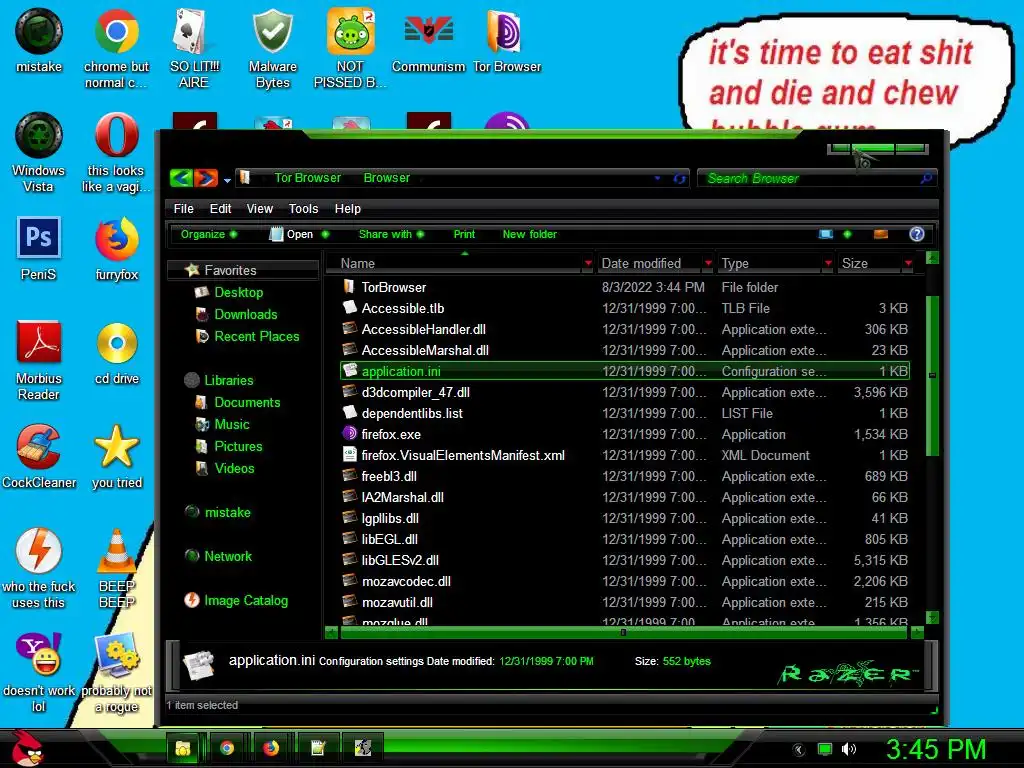Open the views options dropdown arrow in the toolbar
This screenshot has height=768, width=1024.
(x=847, y=234)
